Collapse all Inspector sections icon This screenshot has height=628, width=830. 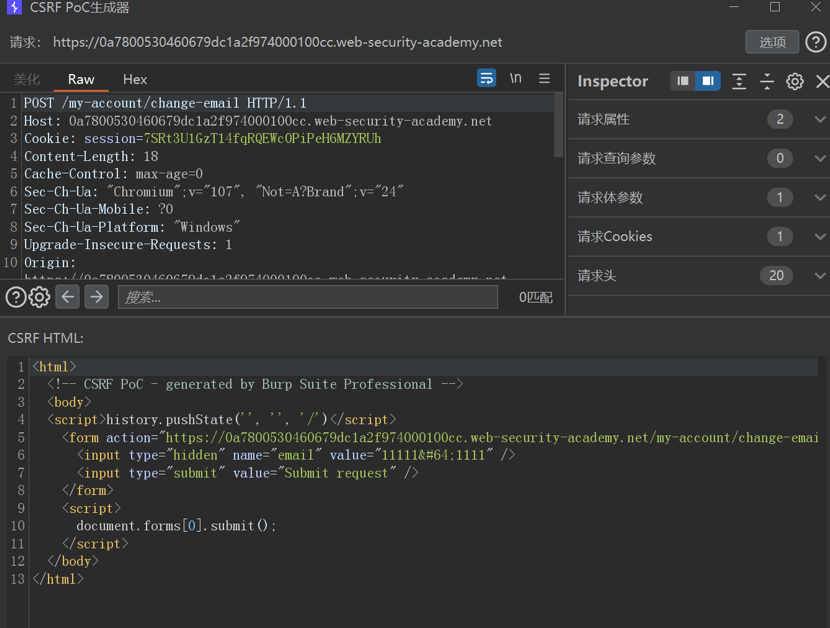tap(766, 81)
